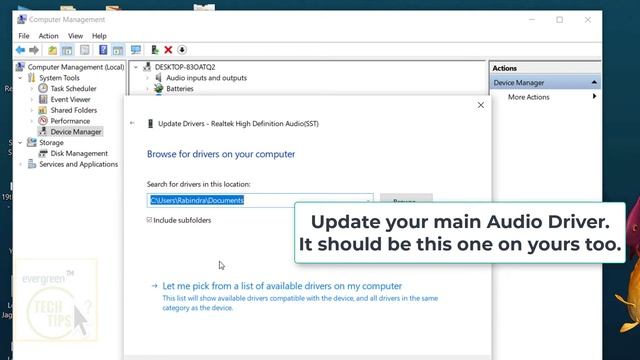Collapse the Device Manager actions section
This screenshot has width=640, height=360.
(x=594, y=82)
